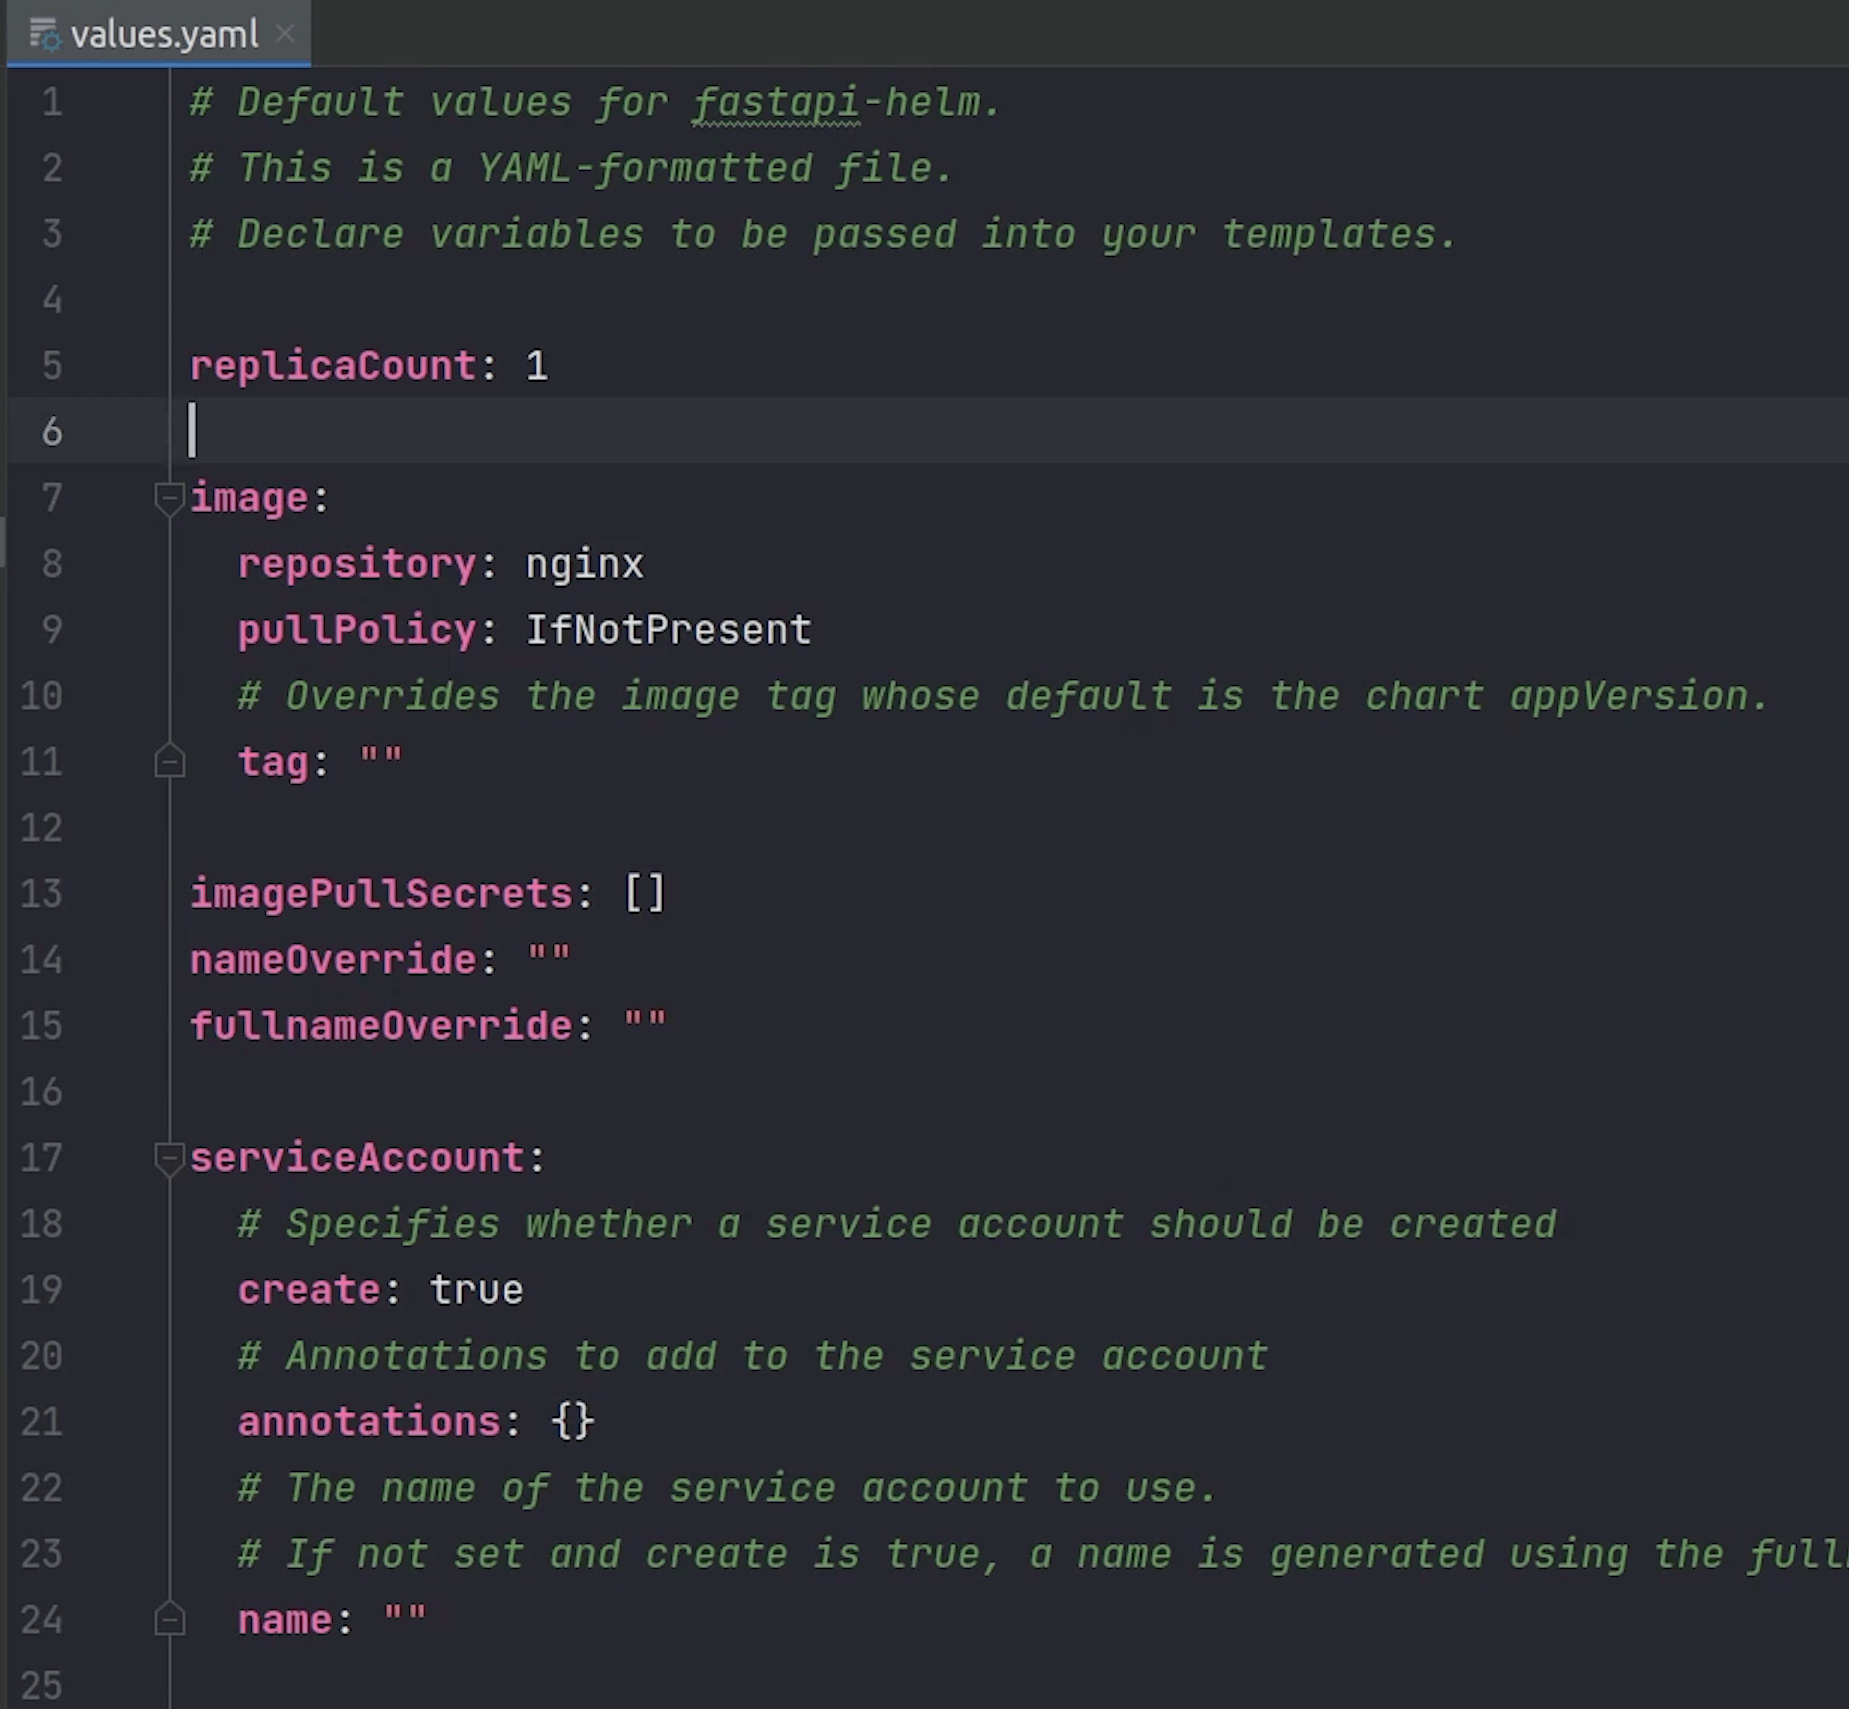This screenshot has height=1709, width=1849.
Task: Place cursor in imagePullSecrets empty brackets
Action: pyautogui.click(x=645, y=894)
